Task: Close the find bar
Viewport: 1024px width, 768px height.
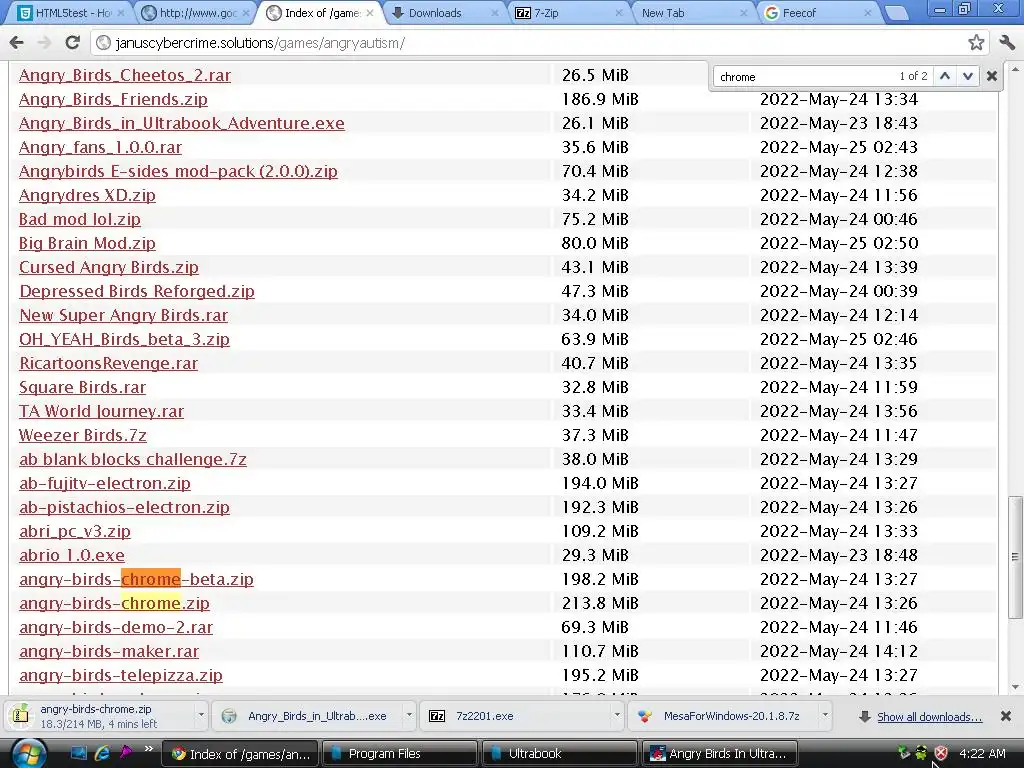Action: point(991,76)
